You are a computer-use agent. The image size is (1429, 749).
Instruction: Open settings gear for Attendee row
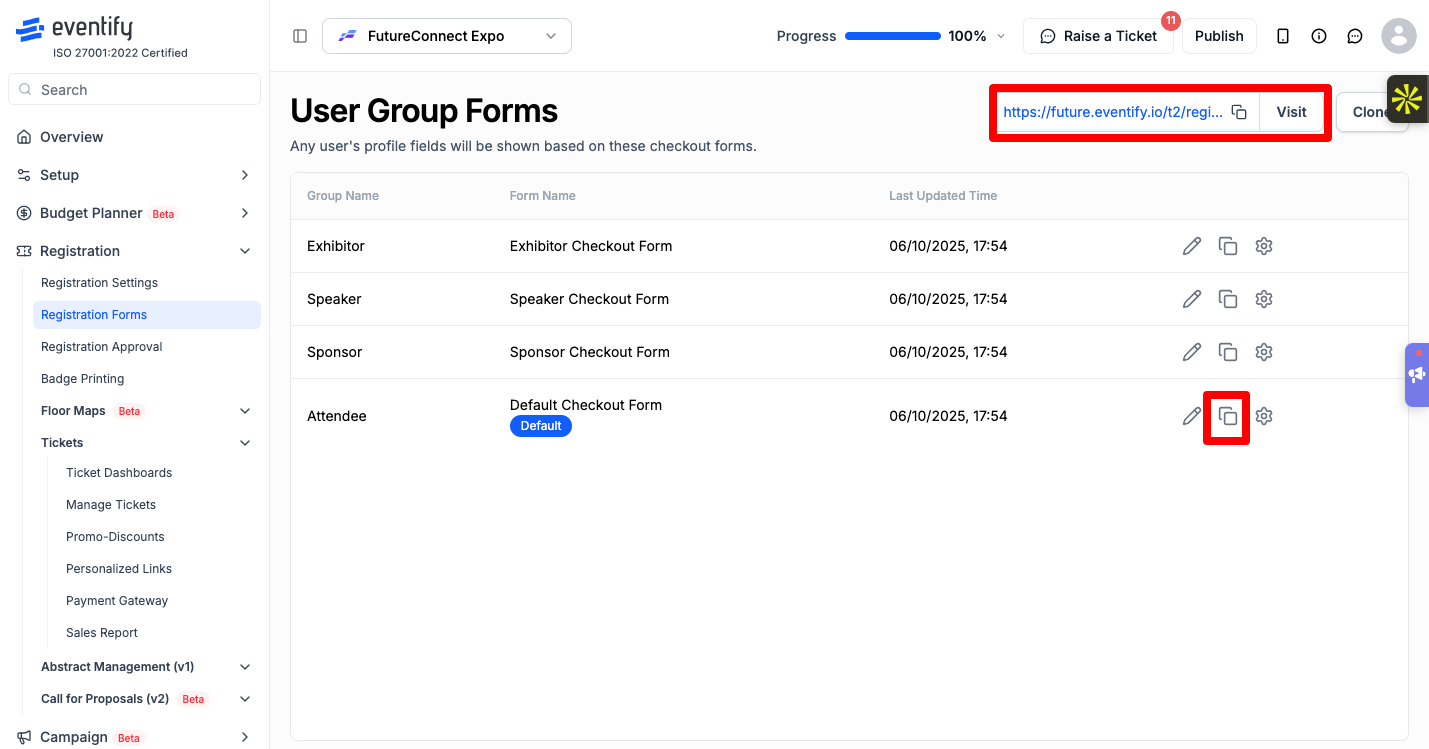[1264, 416]
